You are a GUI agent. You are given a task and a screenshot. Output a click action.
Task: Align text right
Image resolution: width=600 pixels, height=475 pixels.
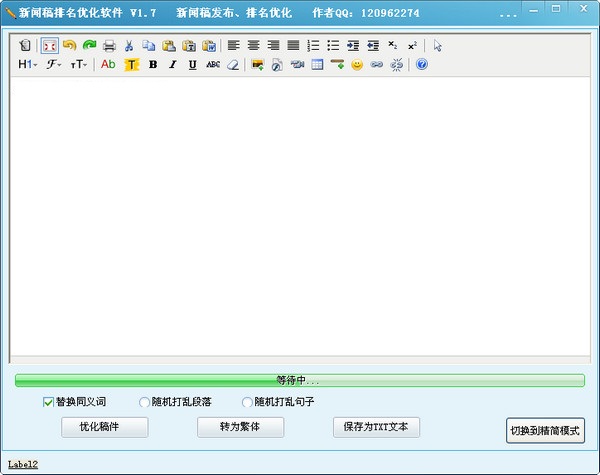(x=273, y=46)
